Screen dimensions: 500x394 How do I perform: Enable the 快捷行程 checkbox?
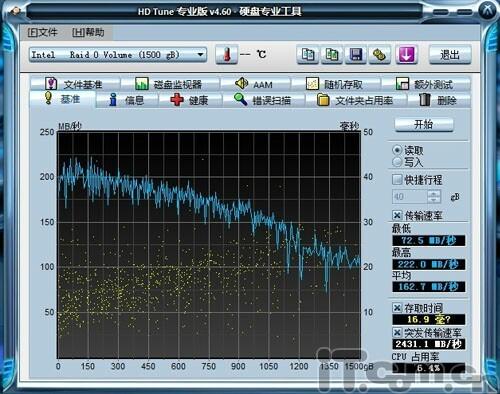pyautogui.click(x=397, y=180)
